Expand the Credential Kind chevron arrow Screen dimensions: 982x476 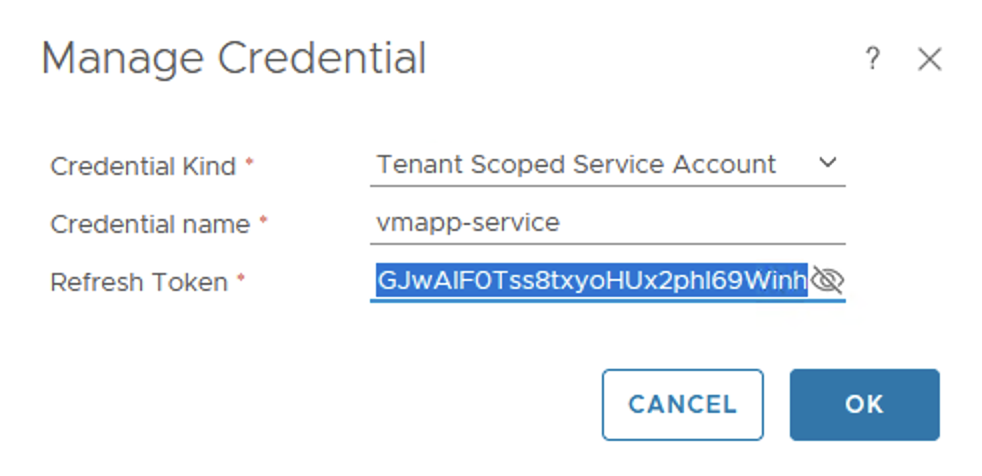point(827,163)
